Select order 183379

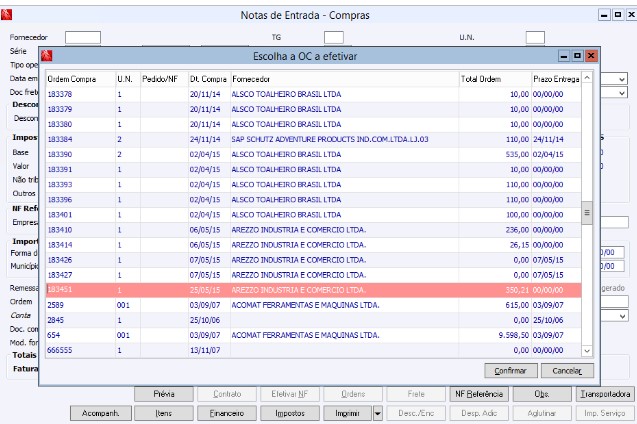pyautogui.click(x=313, y=109)
